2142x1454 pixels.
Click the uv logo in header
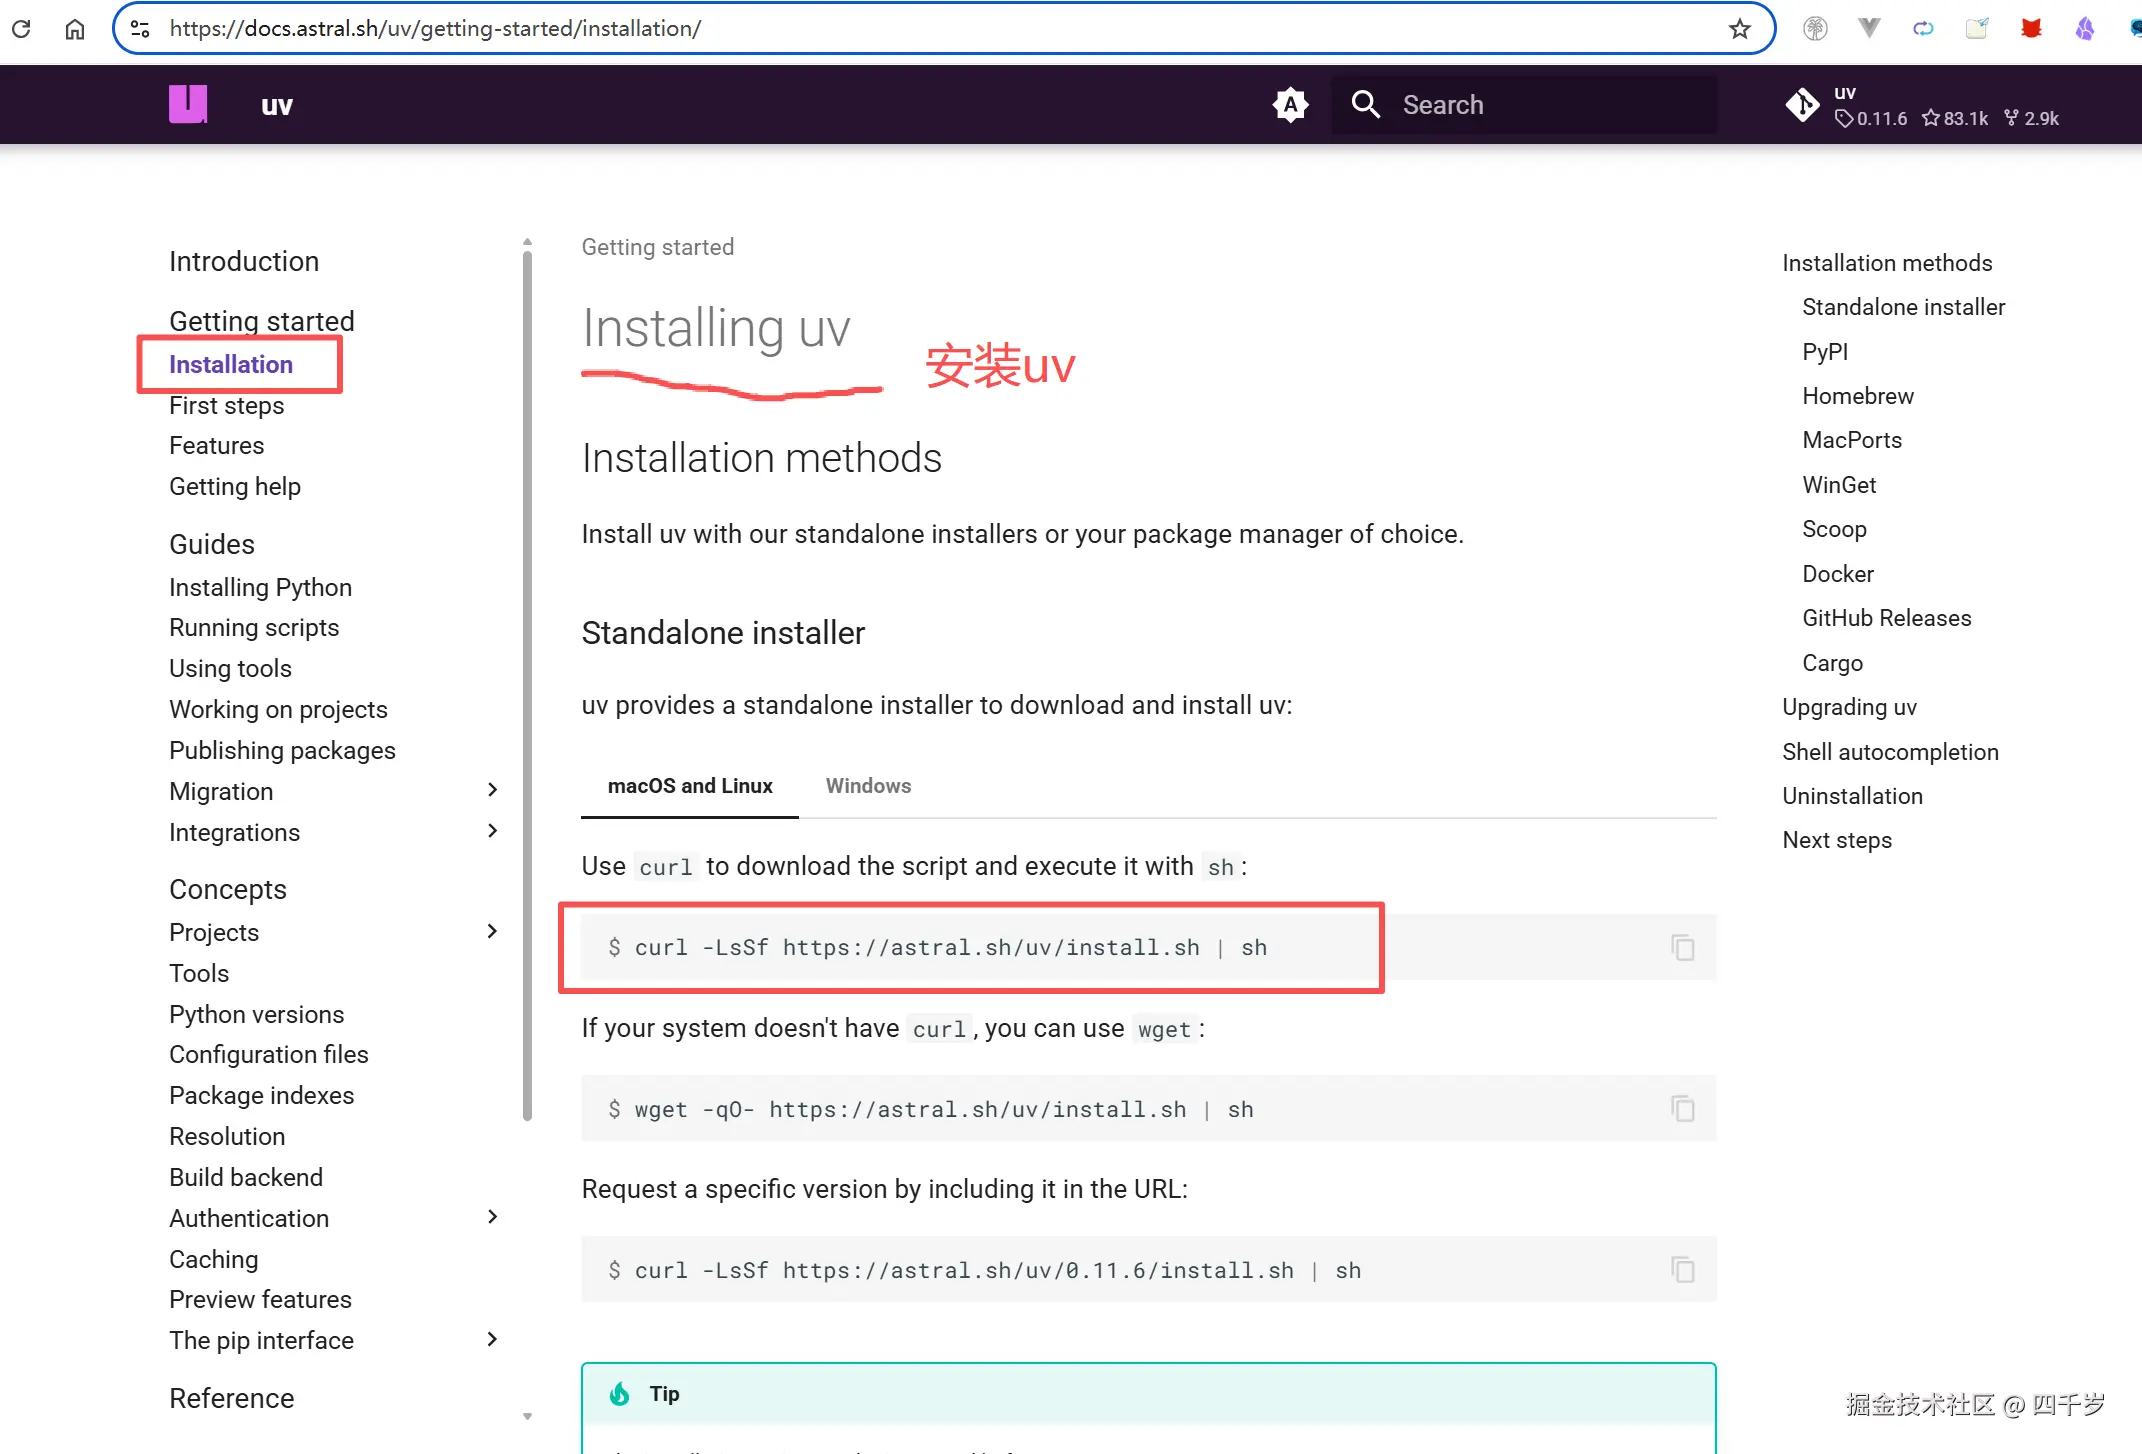[188, 104]
